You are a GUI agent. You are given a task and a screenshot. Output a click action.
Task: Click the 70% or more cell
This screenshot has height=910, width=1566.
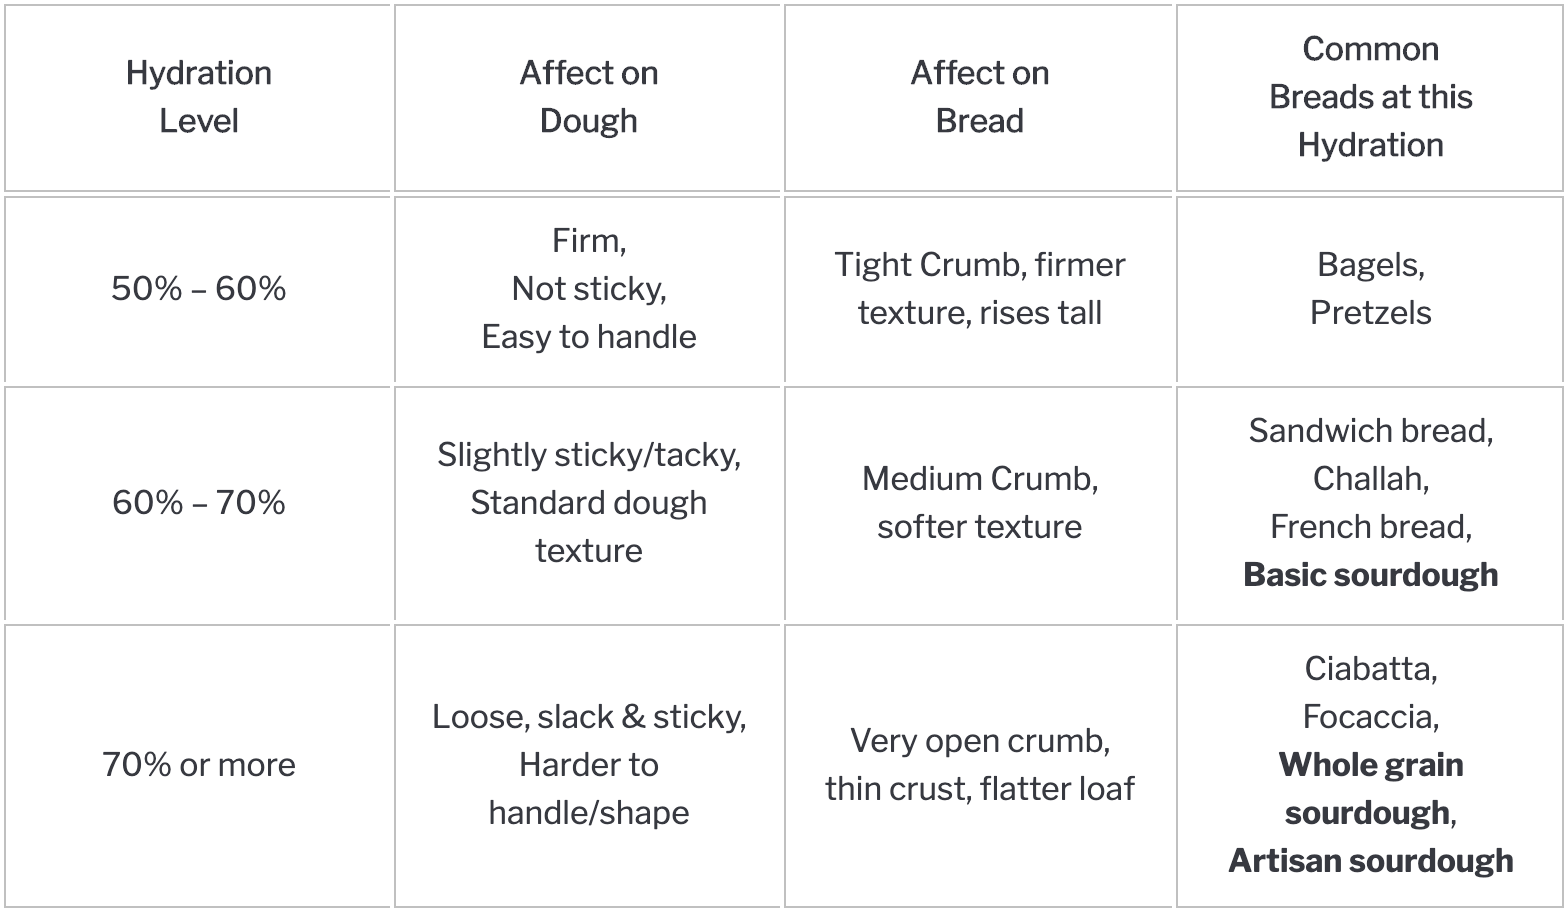198,765
